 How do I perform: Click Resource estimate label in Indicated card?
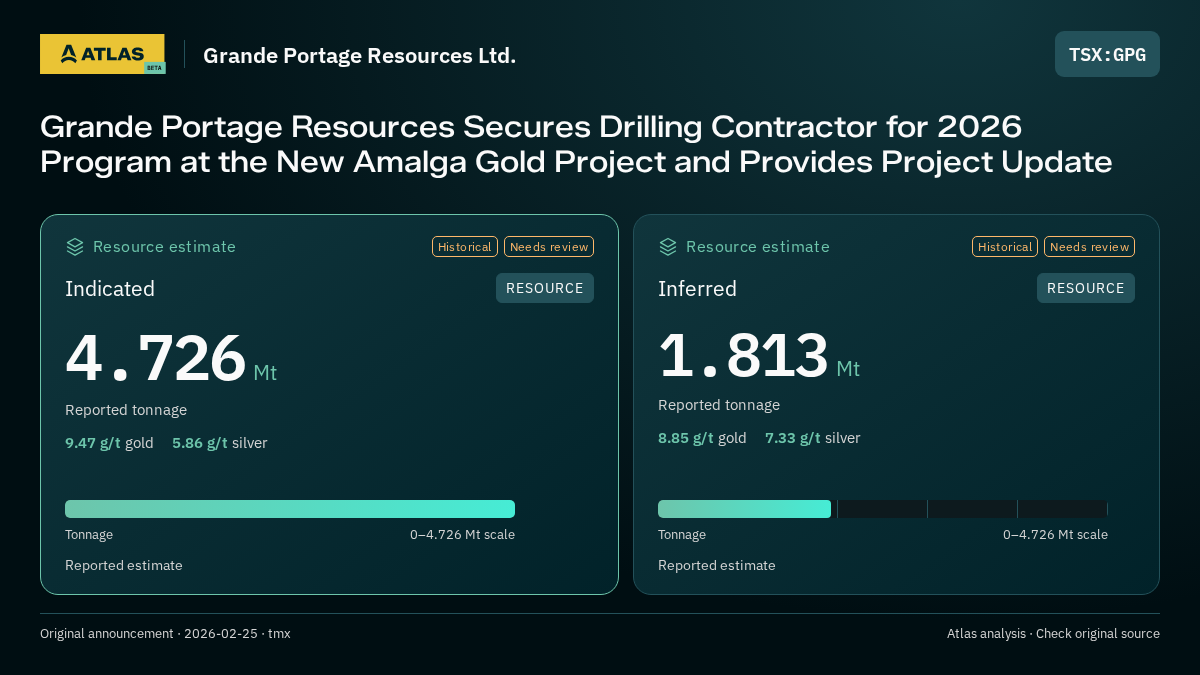pos(164,247)
